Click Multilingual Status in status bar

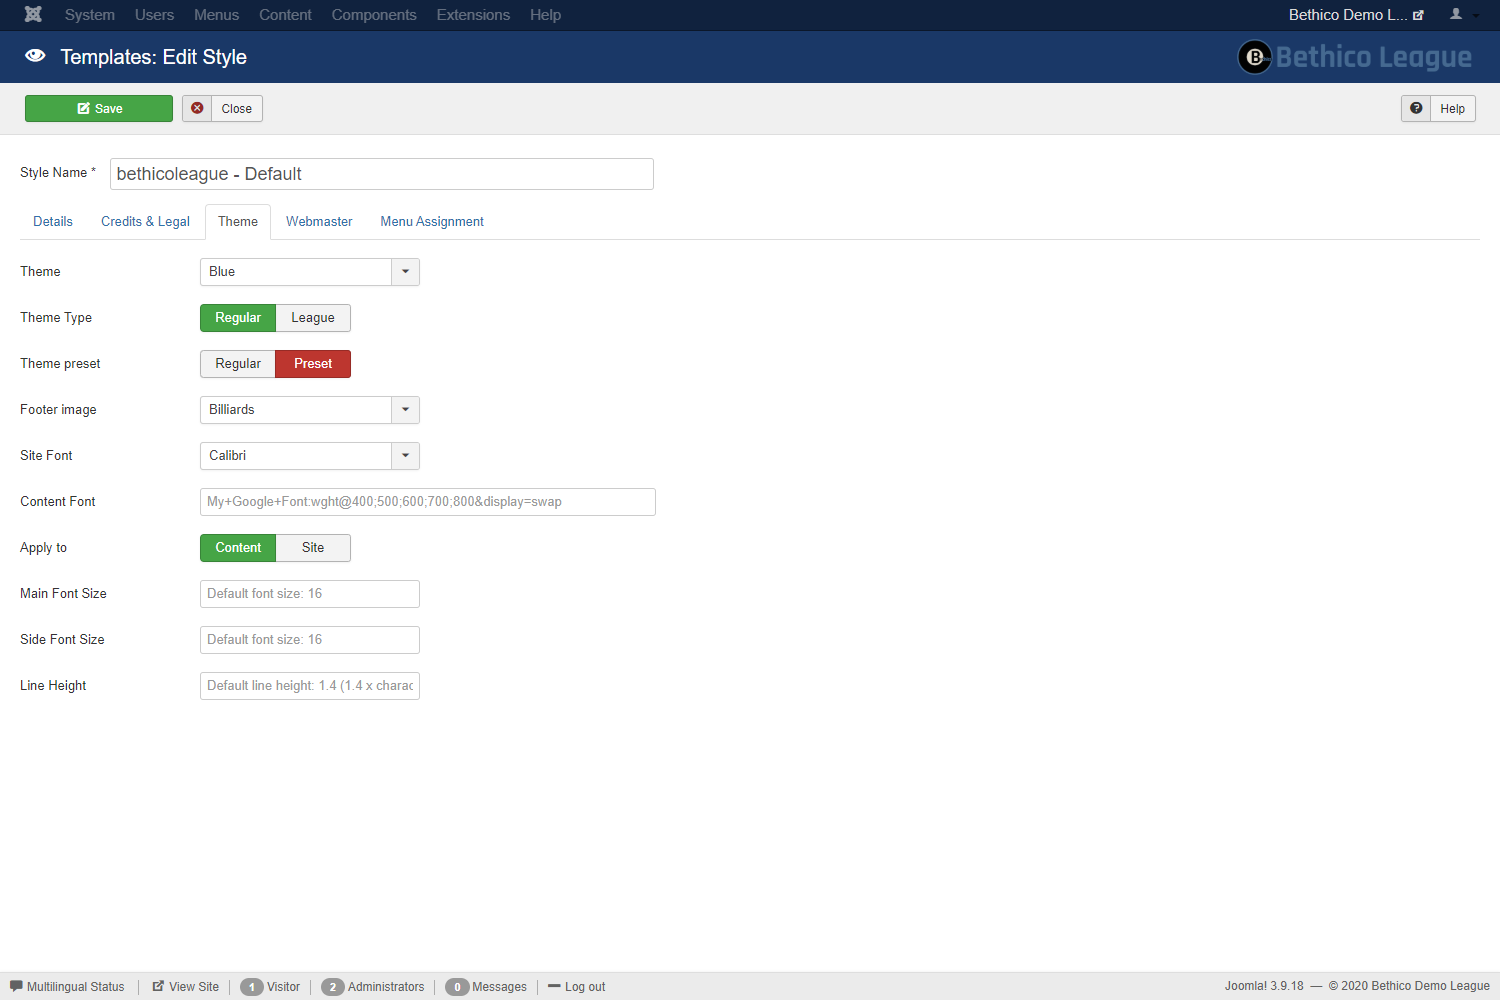click(68, 986)
